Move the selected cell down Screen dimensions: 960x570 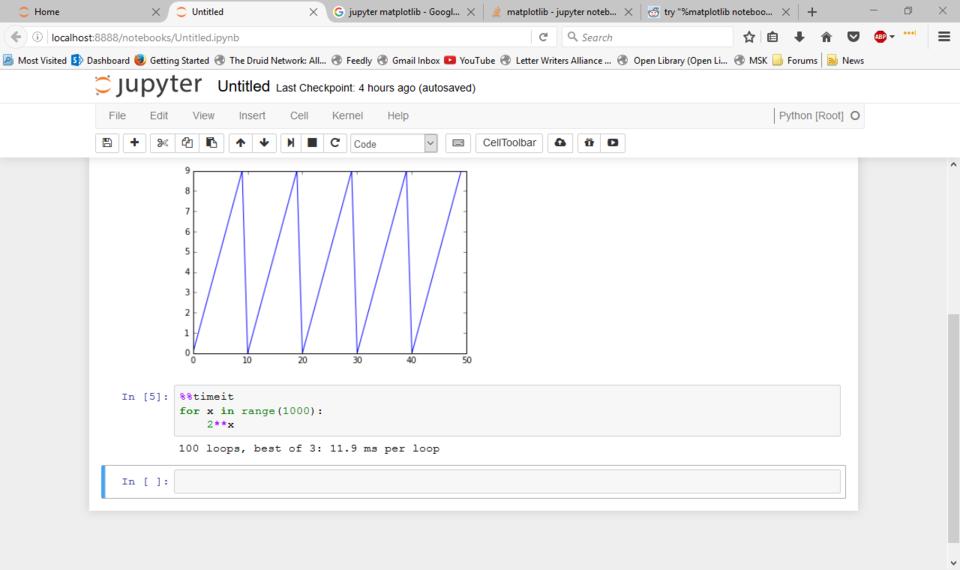264,143
